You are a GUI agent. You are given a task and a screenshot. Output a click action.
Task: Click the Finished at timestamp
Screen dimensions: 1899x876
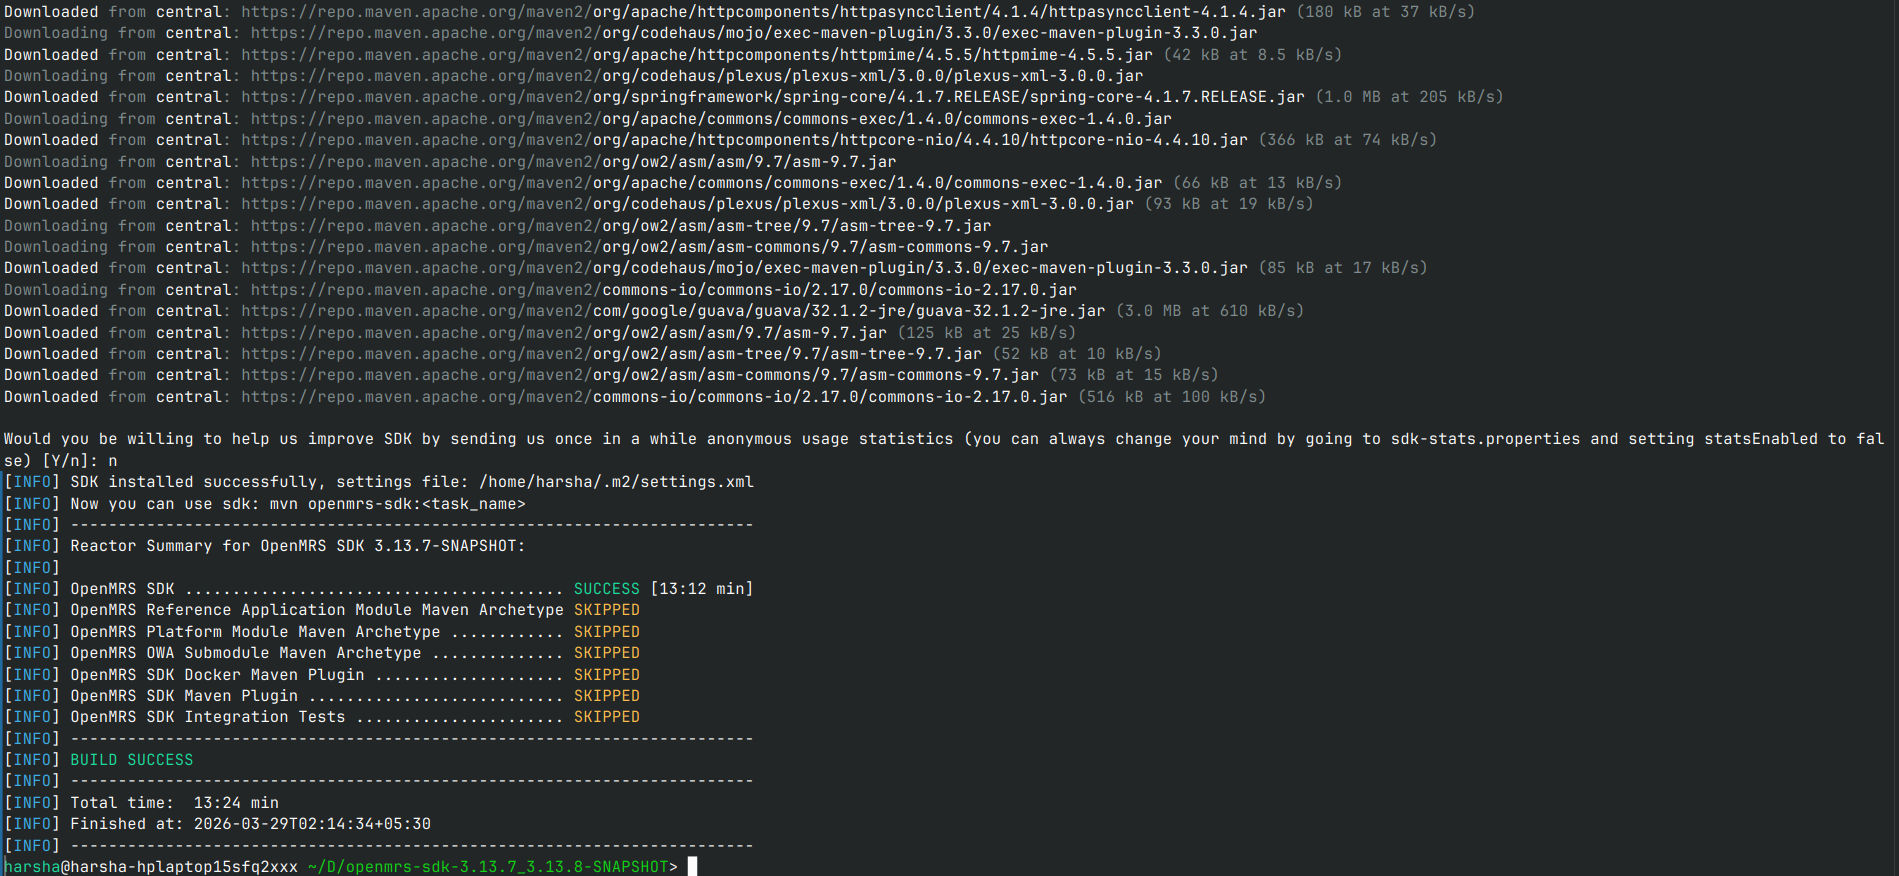click(311, 824)
